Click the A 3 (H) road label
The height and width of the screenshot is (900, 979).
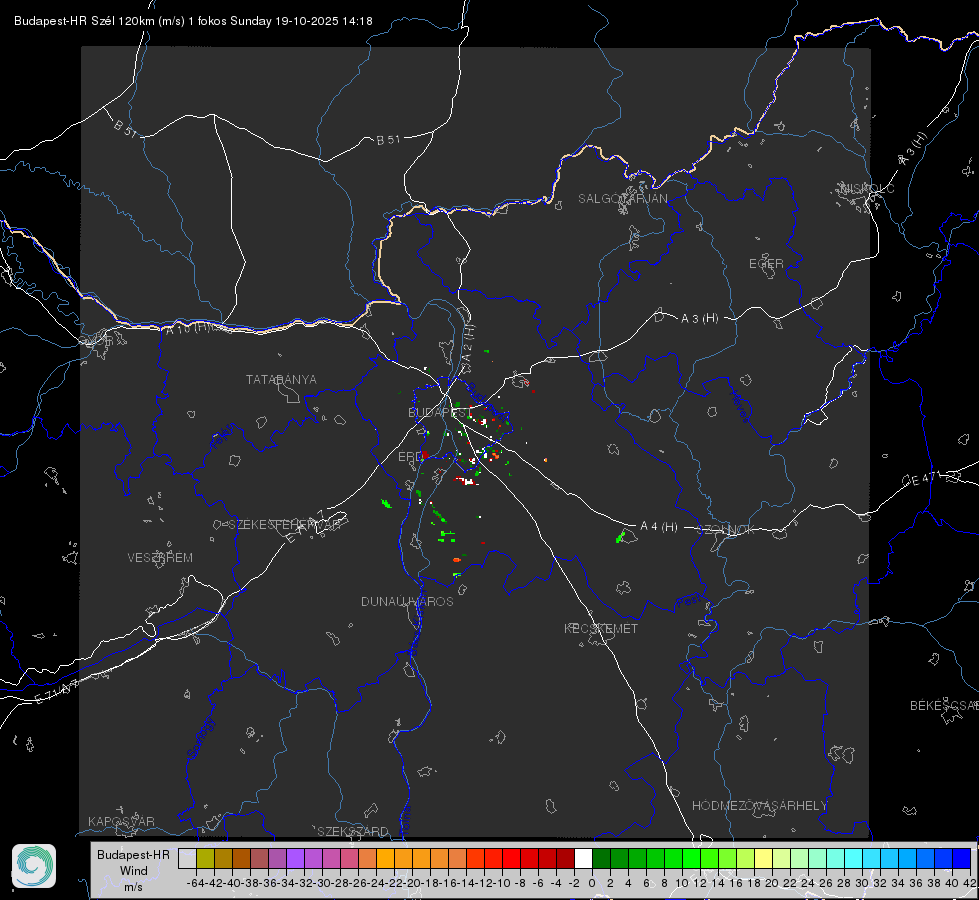(x=699, y=319)
